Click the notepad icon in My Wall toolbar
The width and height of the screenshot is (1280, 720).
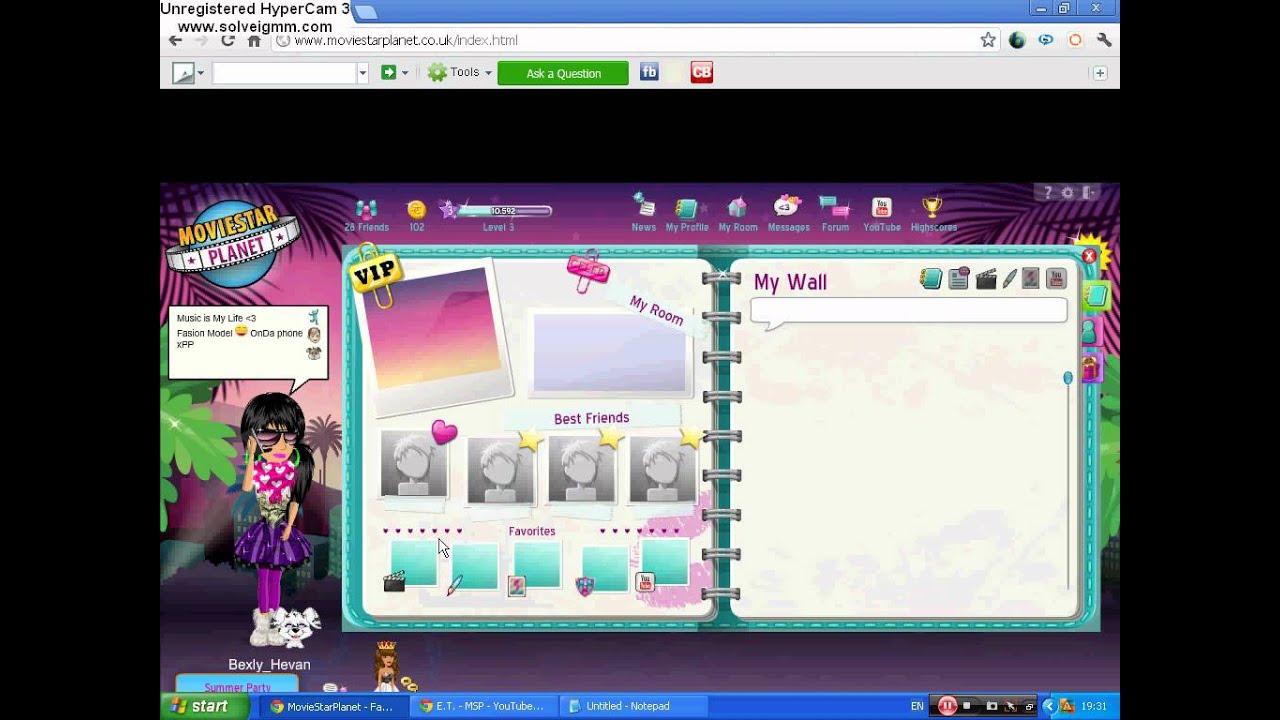point(958,279)
